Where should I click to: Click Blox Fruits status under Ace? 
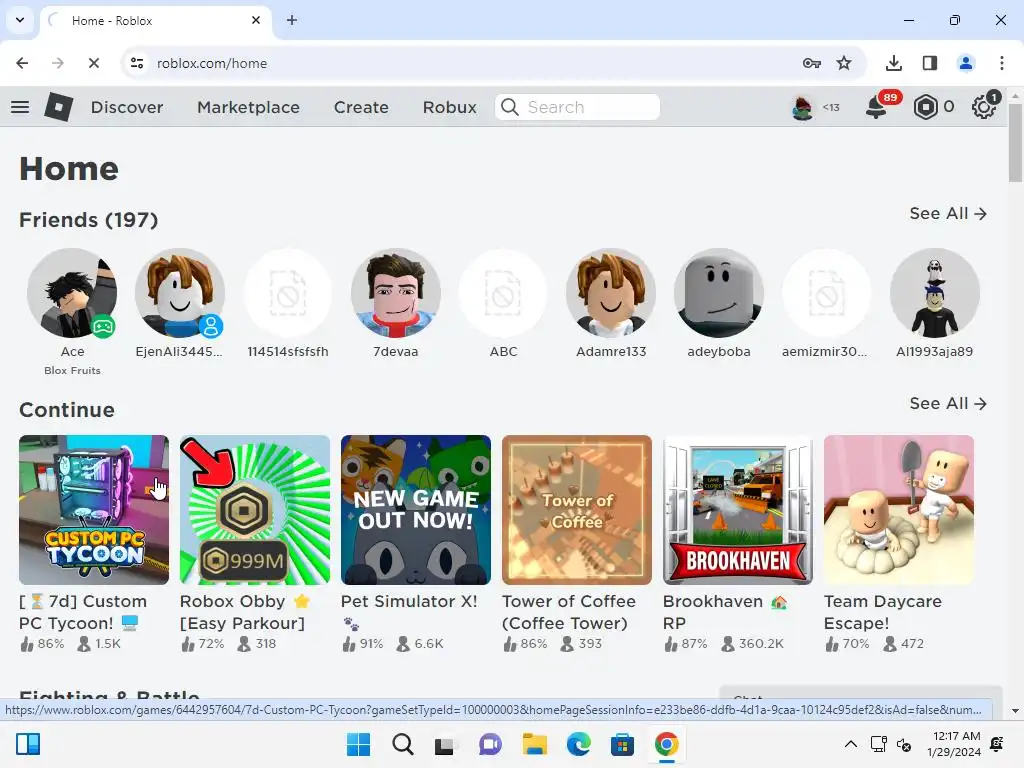pyautogui.click(x=72, y=370)
